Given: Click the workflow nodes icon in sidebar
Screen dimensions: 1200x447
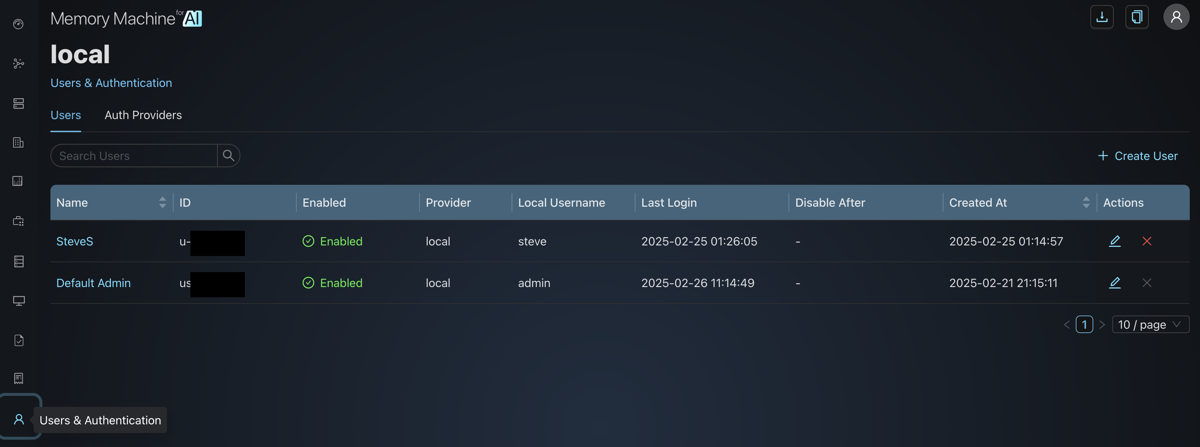Looking at the screenshot, I should (x=18, y=64).
